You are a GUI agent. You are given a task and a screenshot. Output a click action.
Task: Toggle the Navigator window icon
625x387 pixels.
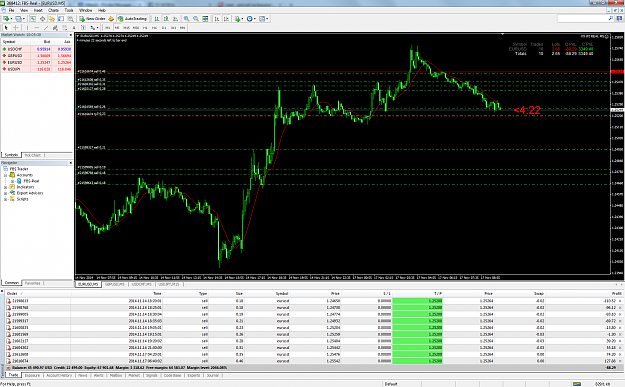coord(51,19)
